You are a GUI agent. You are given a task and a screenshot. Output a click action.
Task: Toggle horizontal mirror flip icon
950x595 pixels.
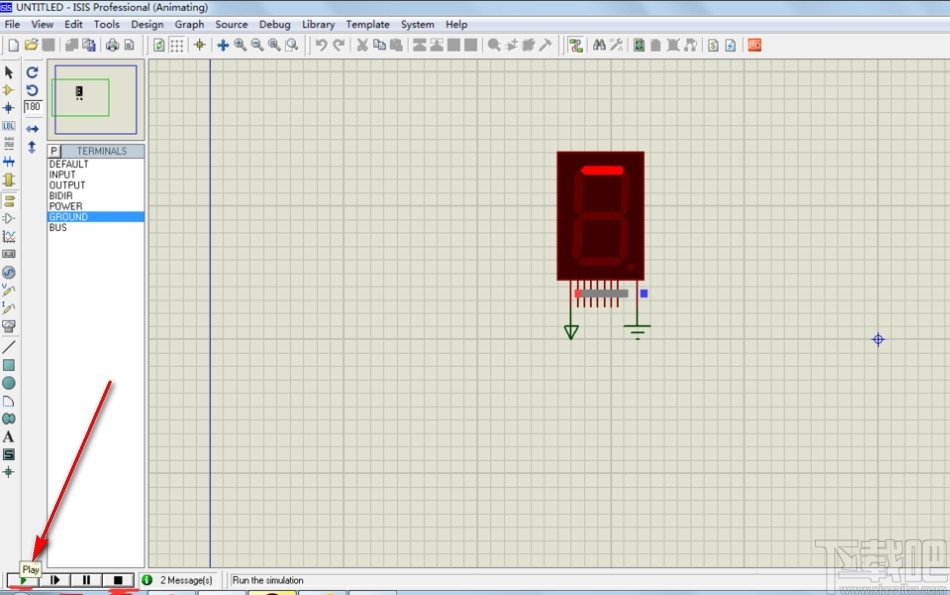[x=32, y=129]
